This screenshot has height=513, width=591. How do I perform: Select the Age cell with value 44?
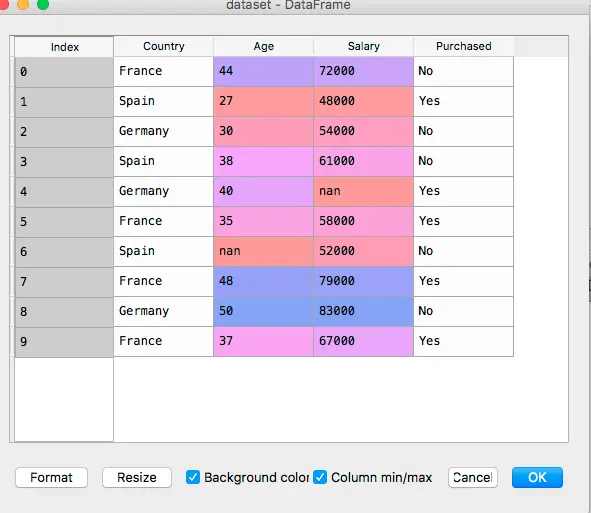click(263, 71)
